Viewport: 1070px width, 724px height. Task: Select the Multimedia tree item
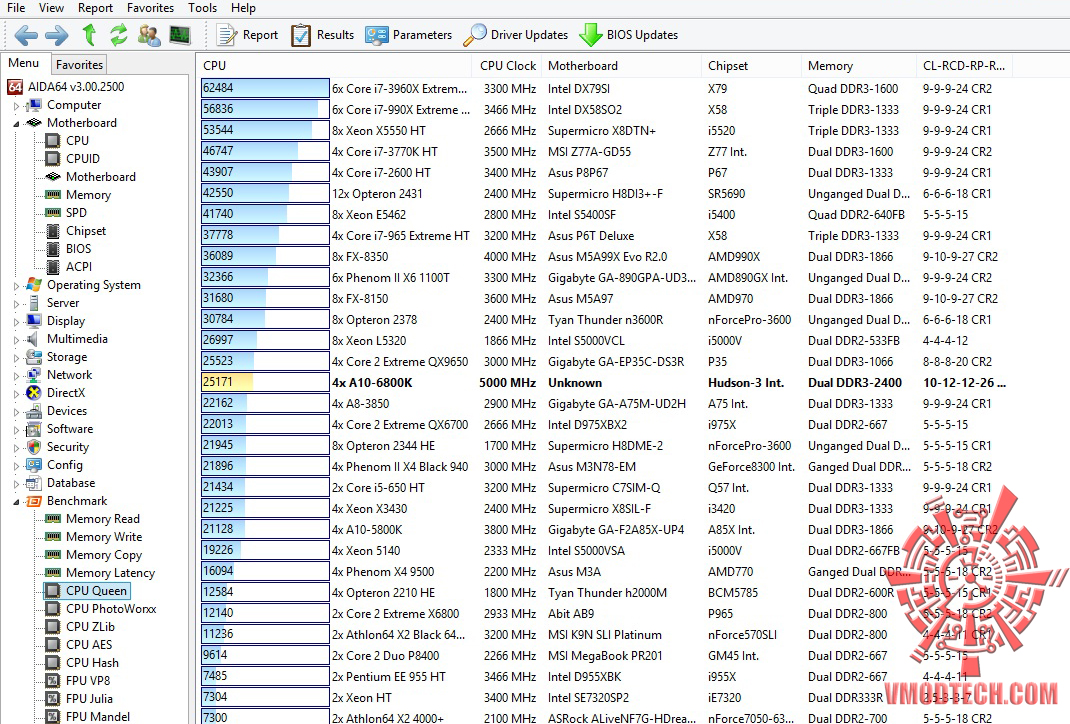point(77,338)
